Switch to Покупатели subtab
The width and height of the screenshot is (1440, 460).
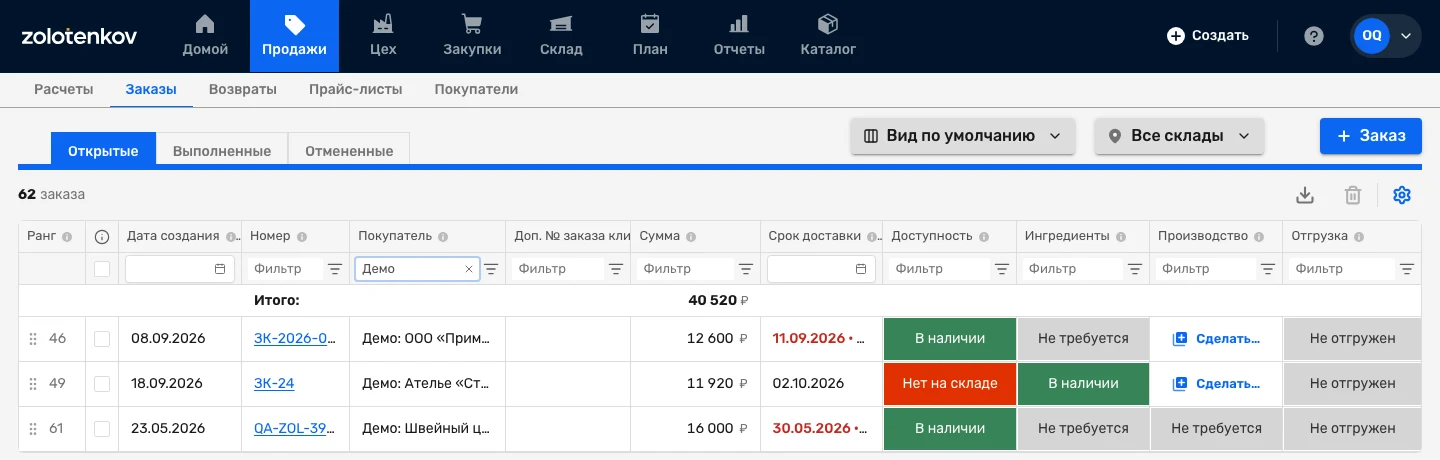476,89
